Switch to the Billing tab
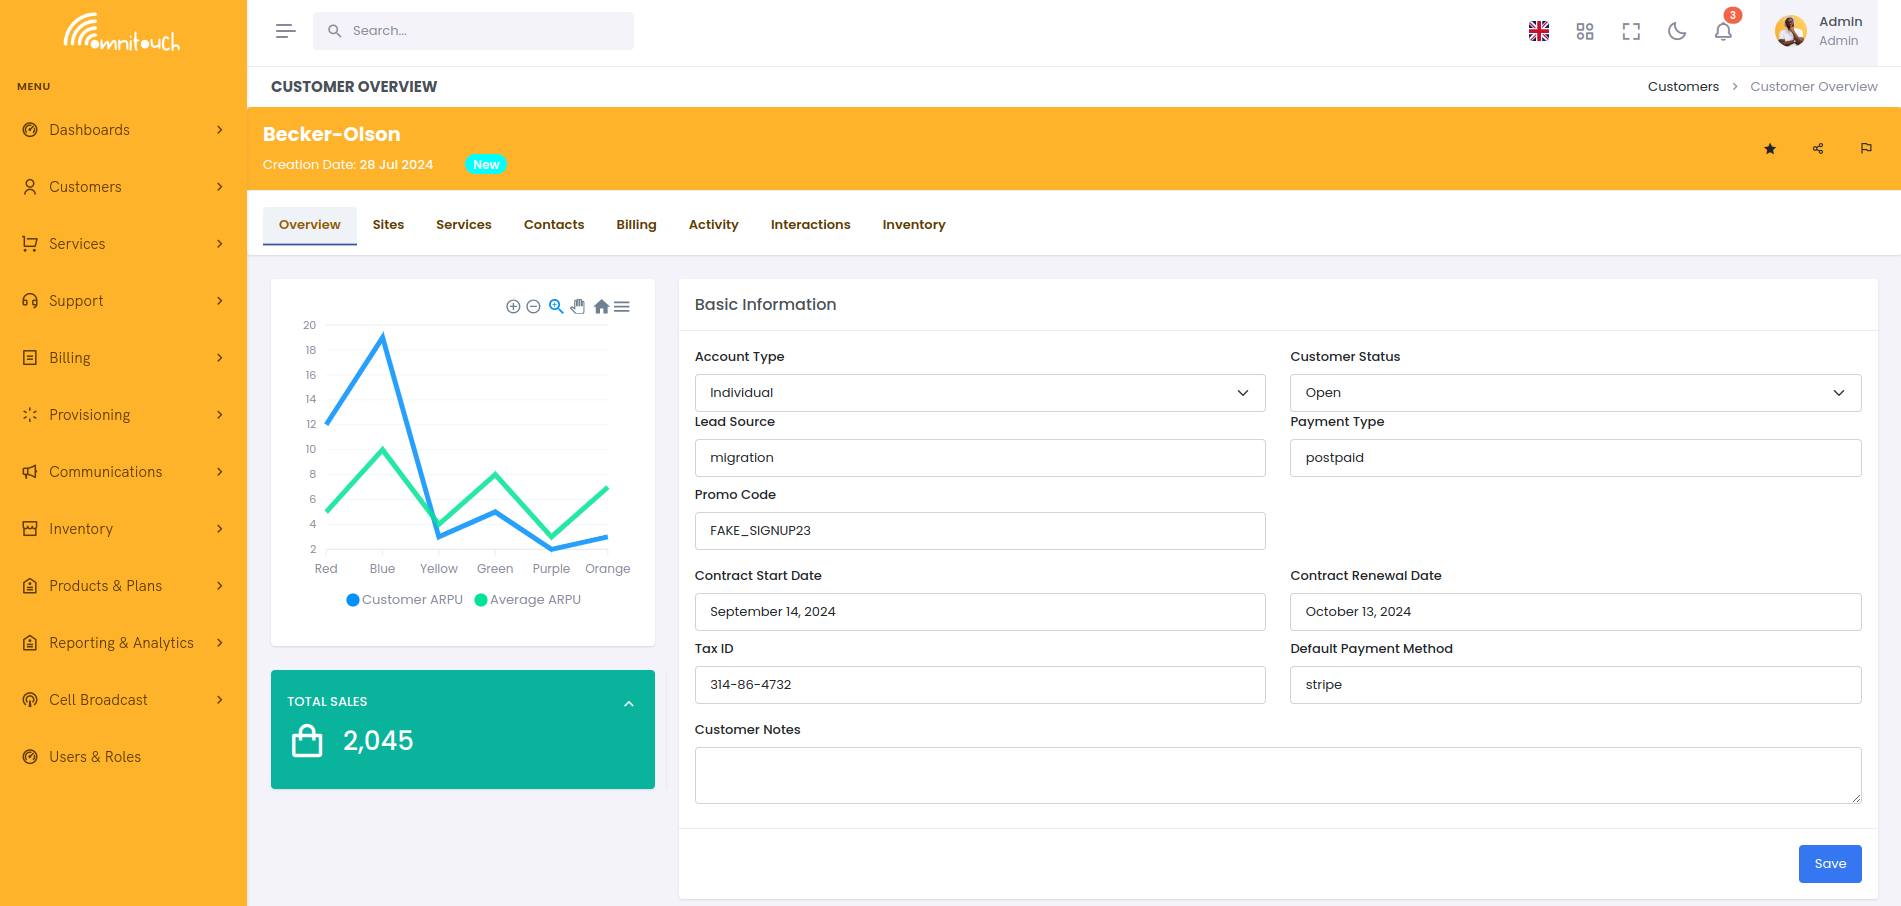1901x906 pixels. coord(636,225)
